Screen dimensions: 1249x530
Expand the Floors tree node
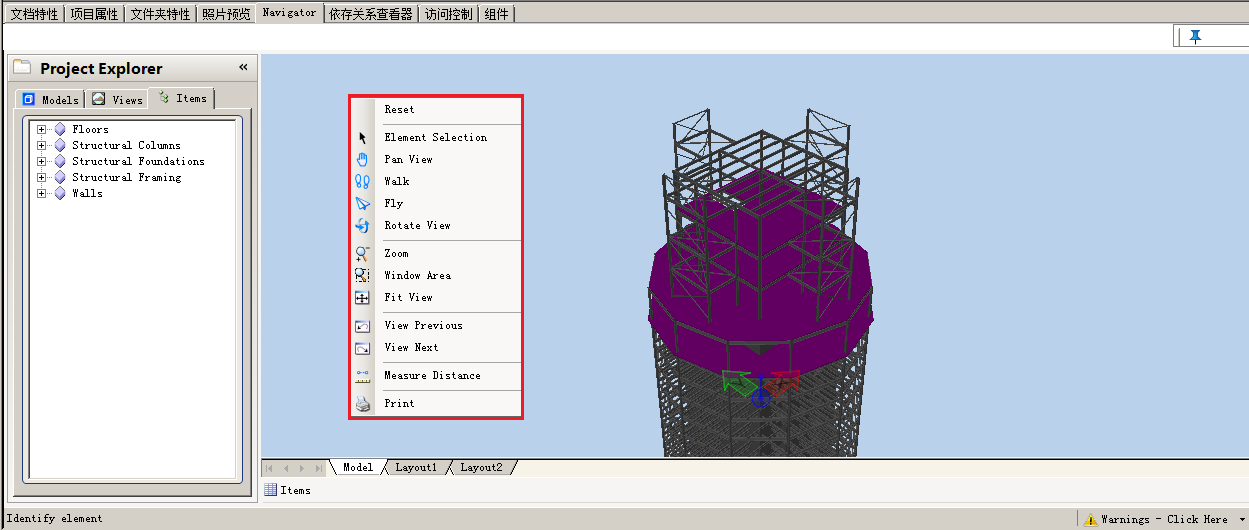41,129
